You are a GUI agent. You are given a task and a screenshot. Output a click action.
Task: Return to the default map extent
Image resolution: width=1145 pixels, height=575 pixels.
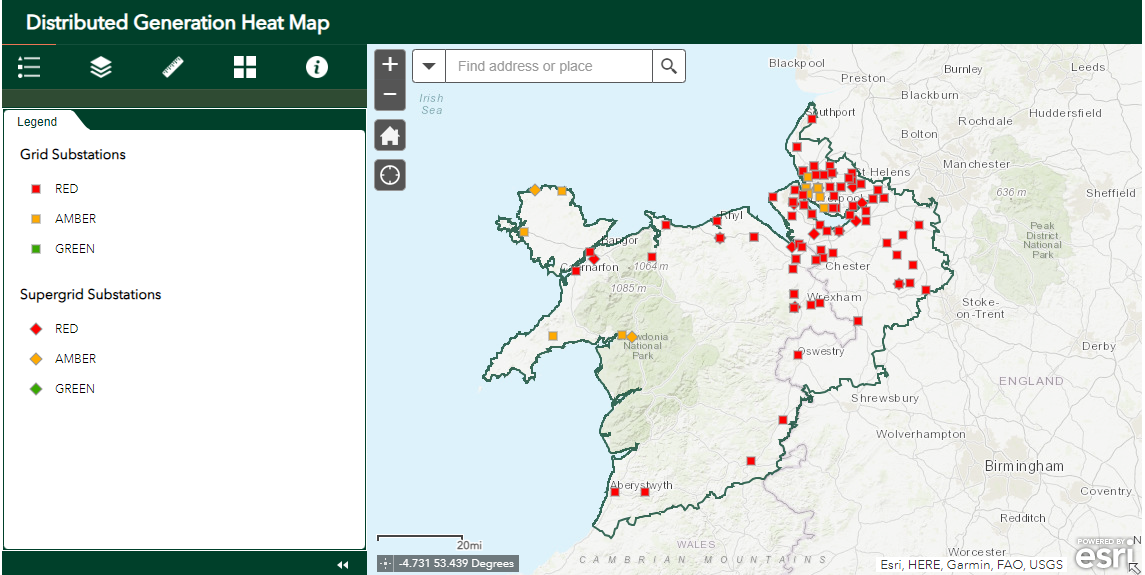tap(390, 135)
